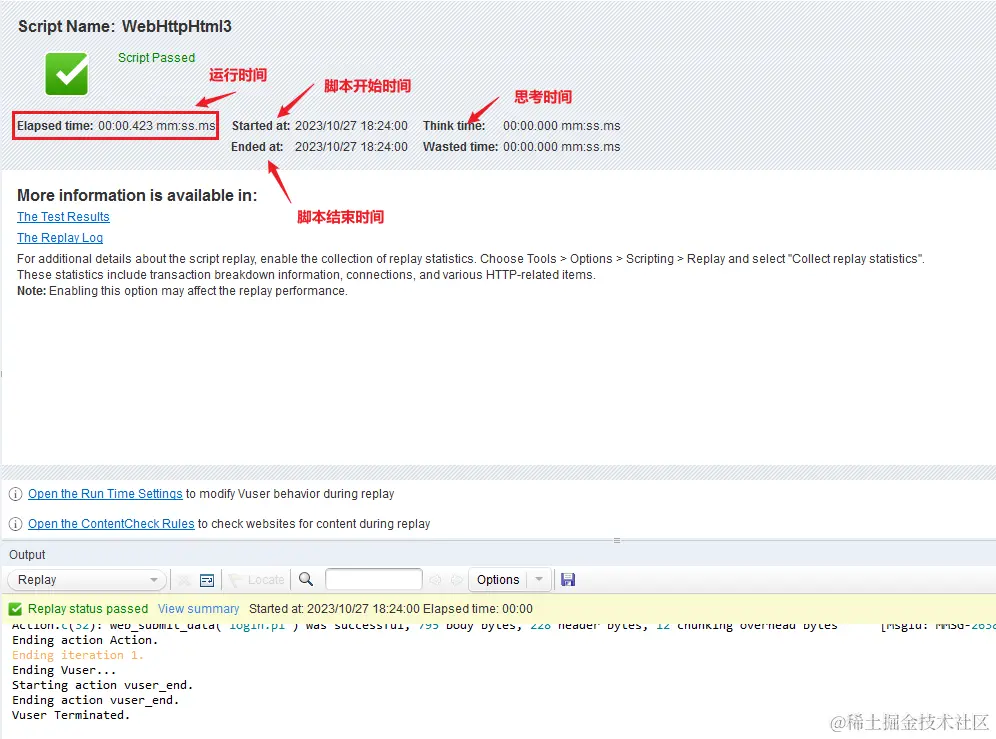Select the 'Starting action vuser_end.' log line
Screen dimensions: 996x739
tap(102, 685)
